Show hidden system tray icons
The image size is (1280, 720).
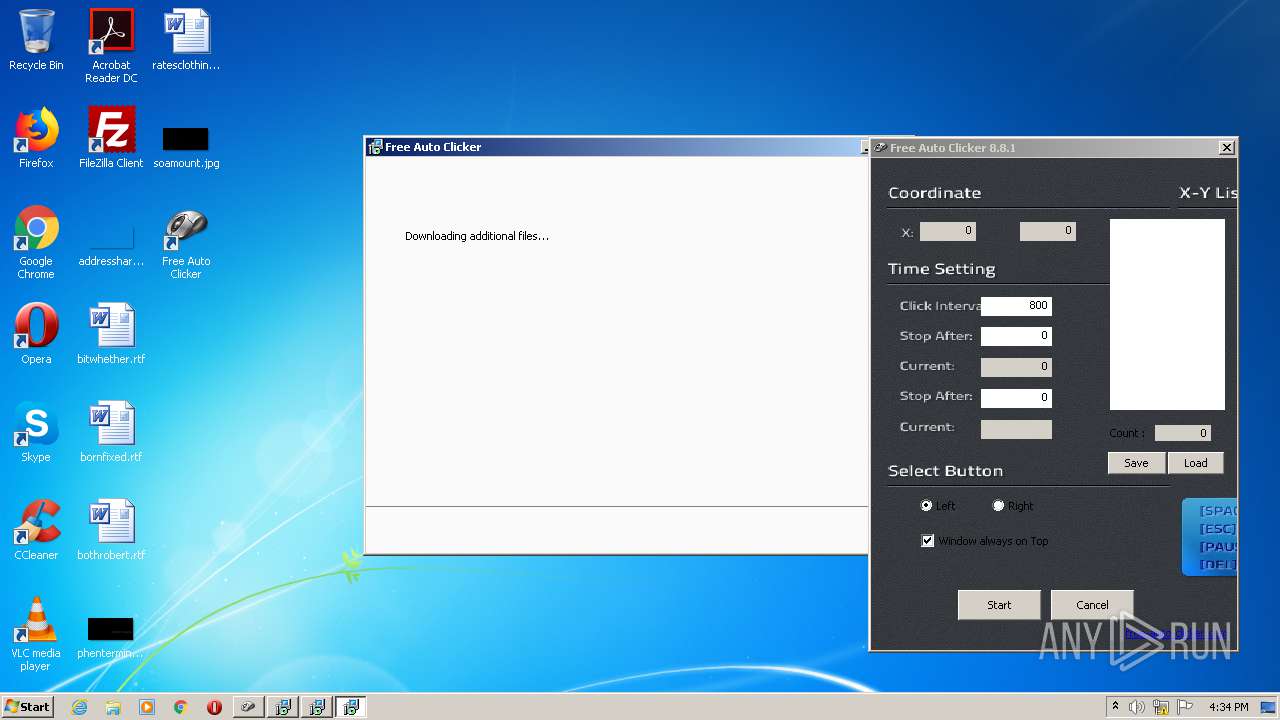coord(1115,706)
